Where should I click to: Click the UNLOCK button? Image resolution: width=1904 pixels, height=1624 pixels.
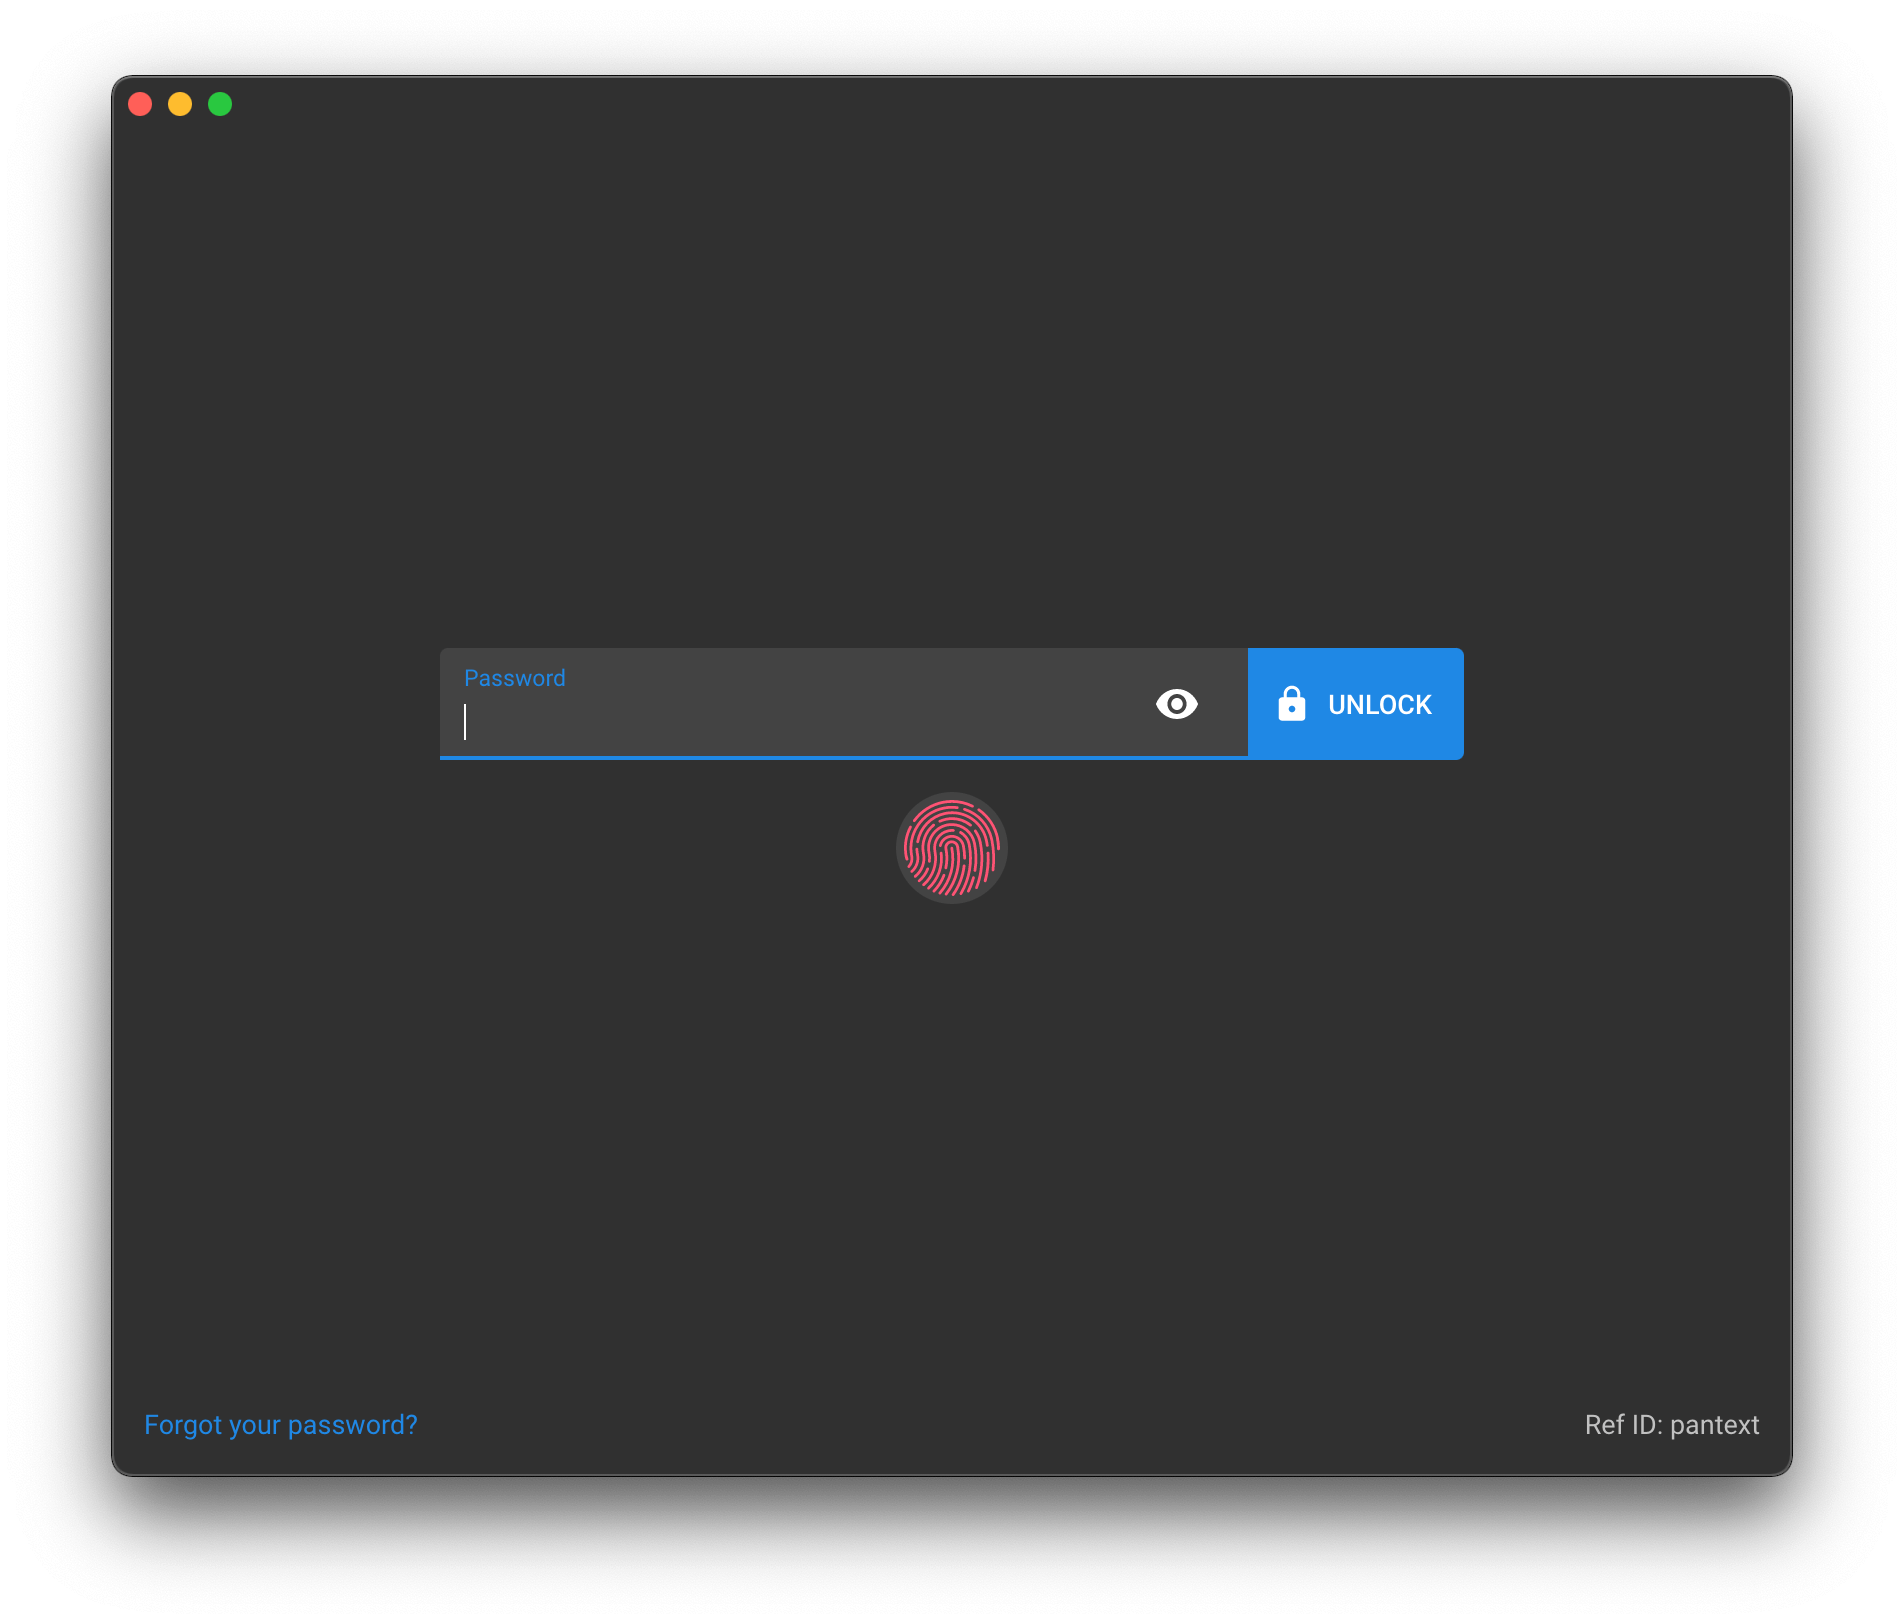pyautogui.click(x=1355, y=704)
